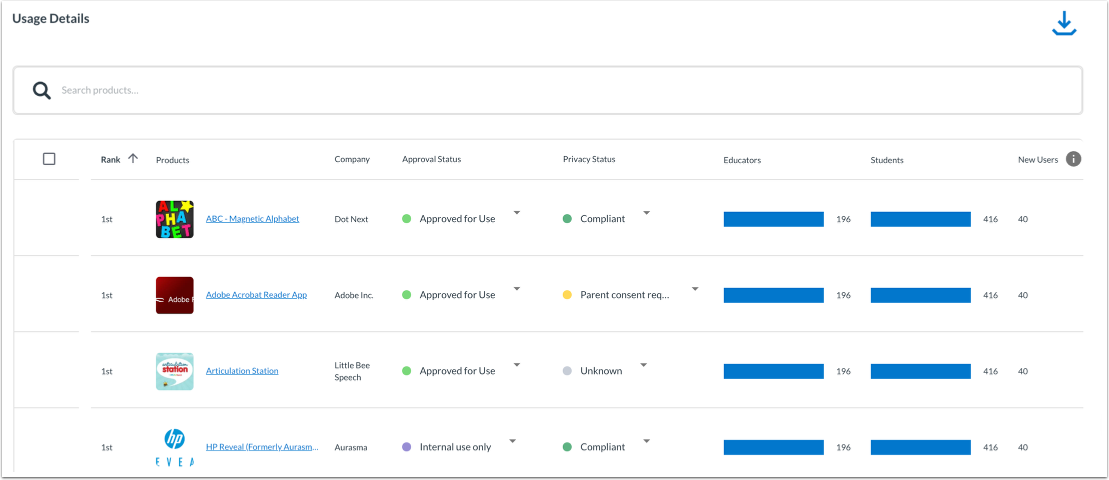Open HP Reveal app thumbnail
Image resolution: width=1109 pixels, height=480 pixels.
tap(175, 447)
